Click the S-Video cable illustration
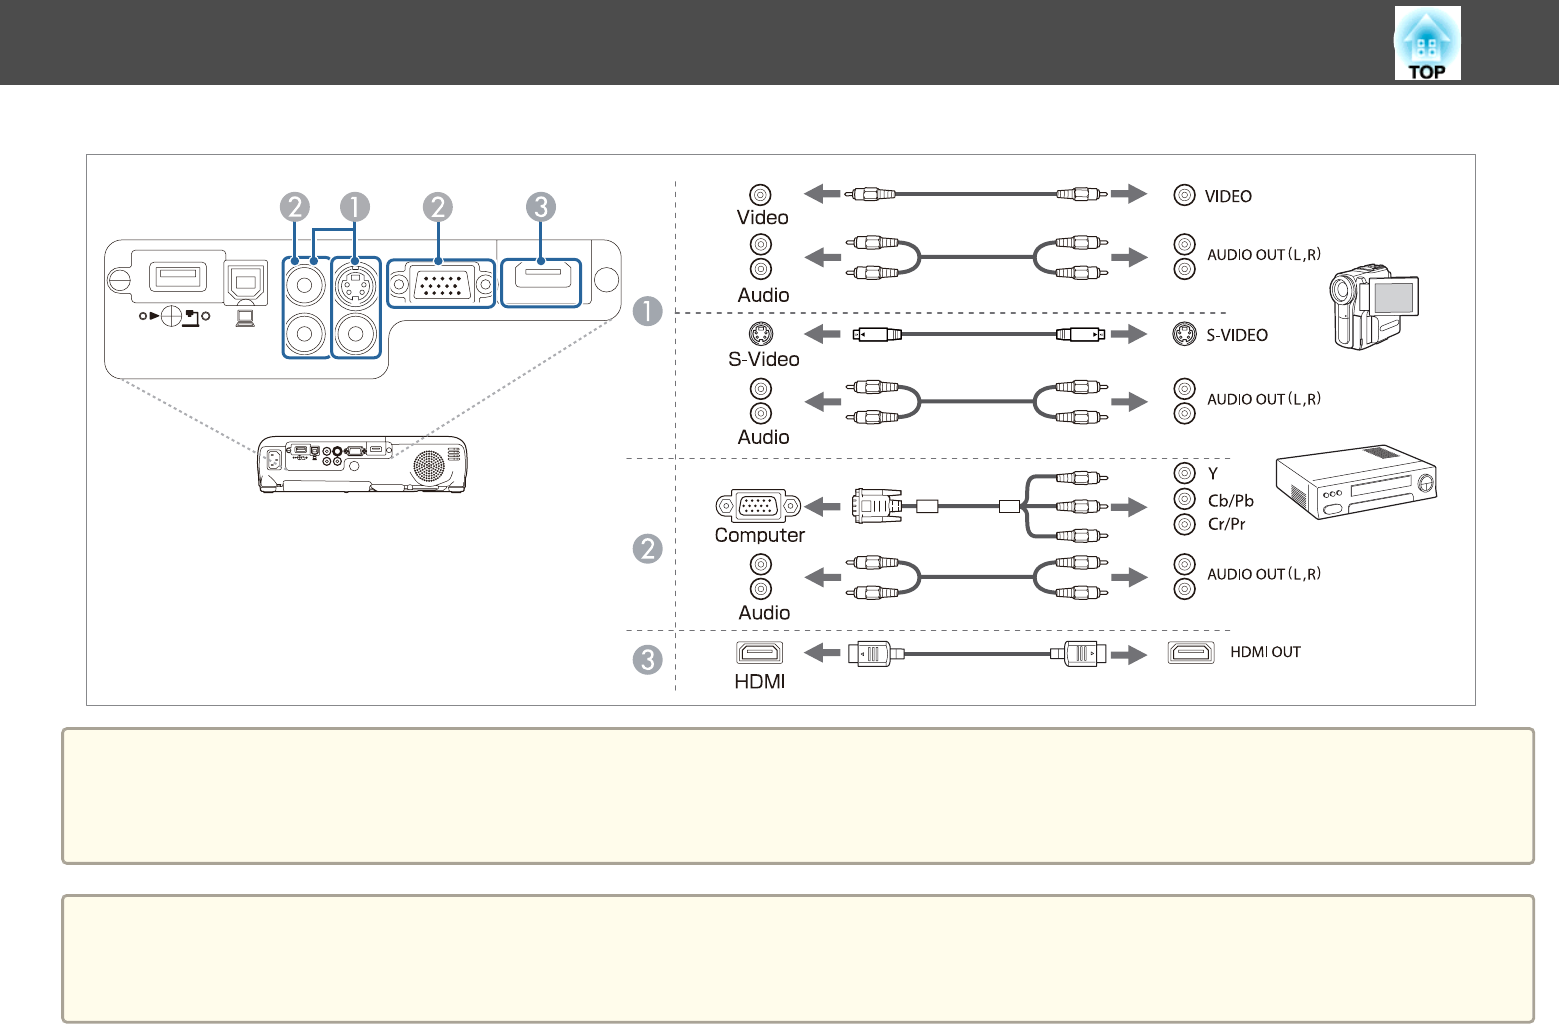This screenshot has height=1024, width=1559. click(x=978, y=334)
